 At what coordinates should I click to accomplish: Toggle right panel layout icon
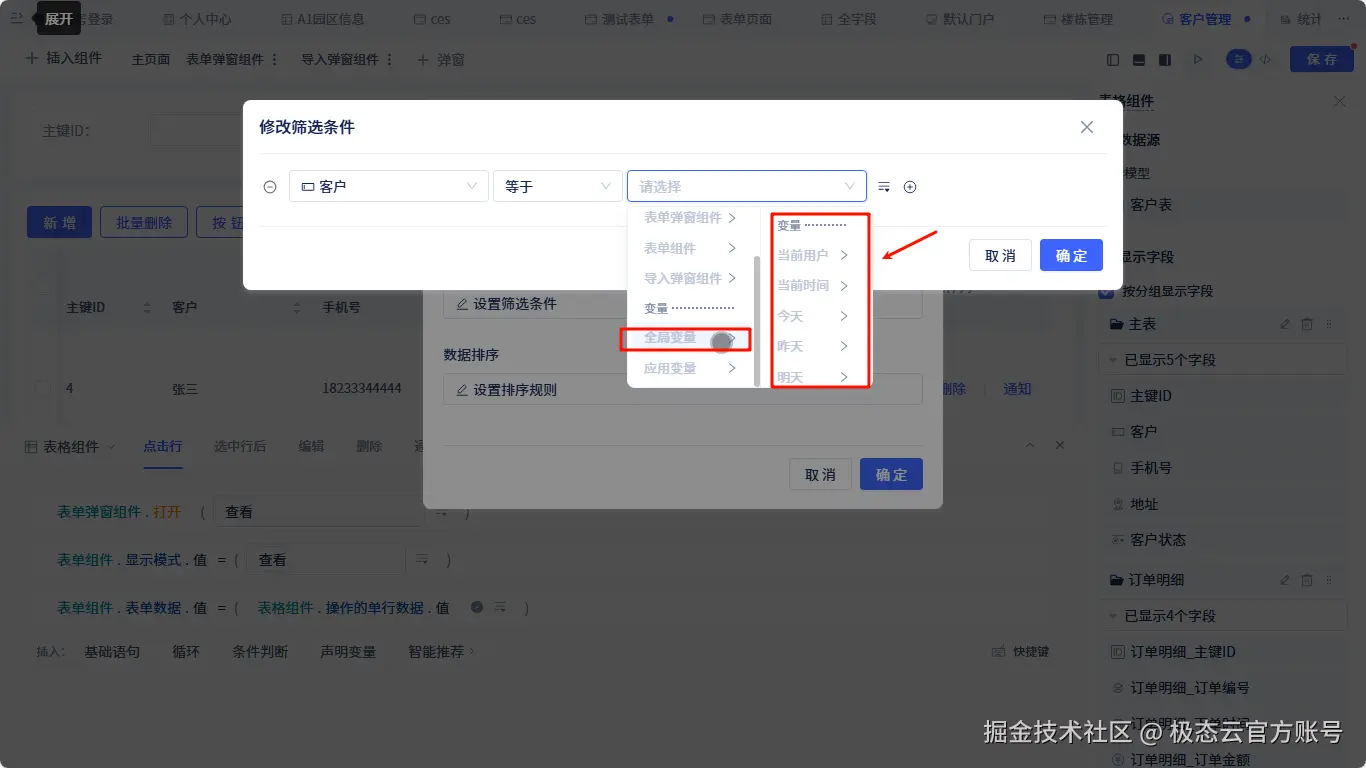point(1165,60)
